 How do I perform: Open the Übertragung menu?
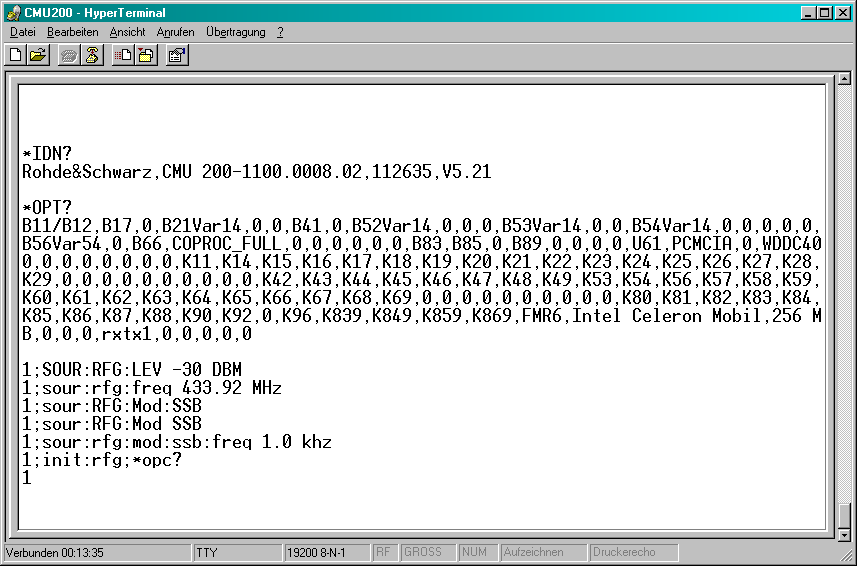coord(236,32)
